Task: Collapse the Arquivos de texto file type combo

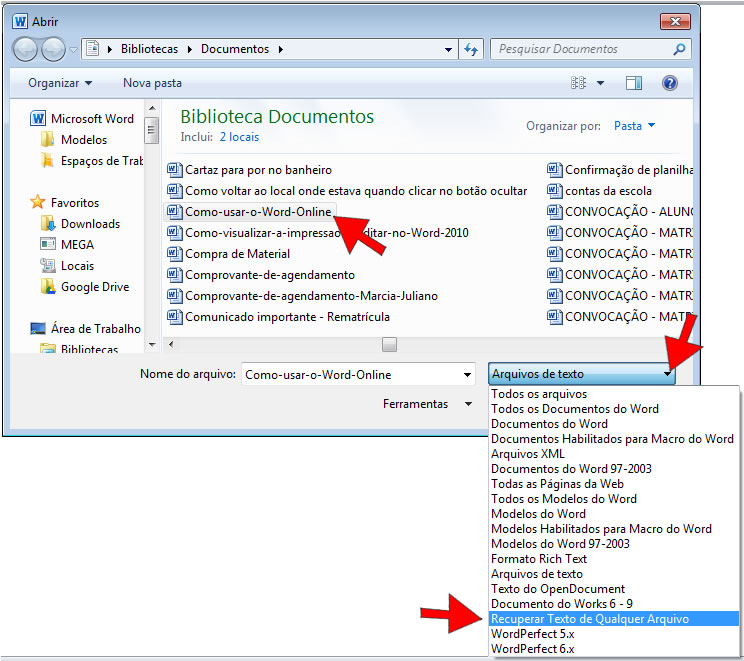Action: click(x=581, y=374)
